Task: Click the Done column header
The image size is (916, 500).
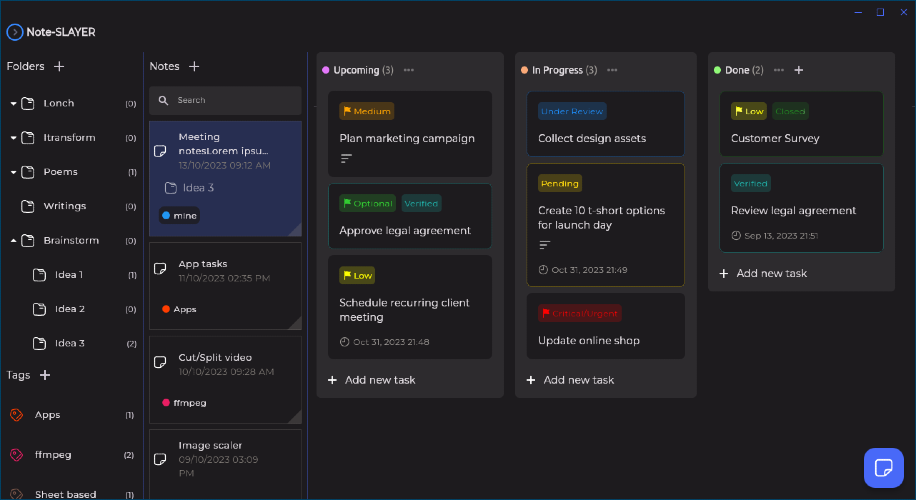Action: (738, 70)
